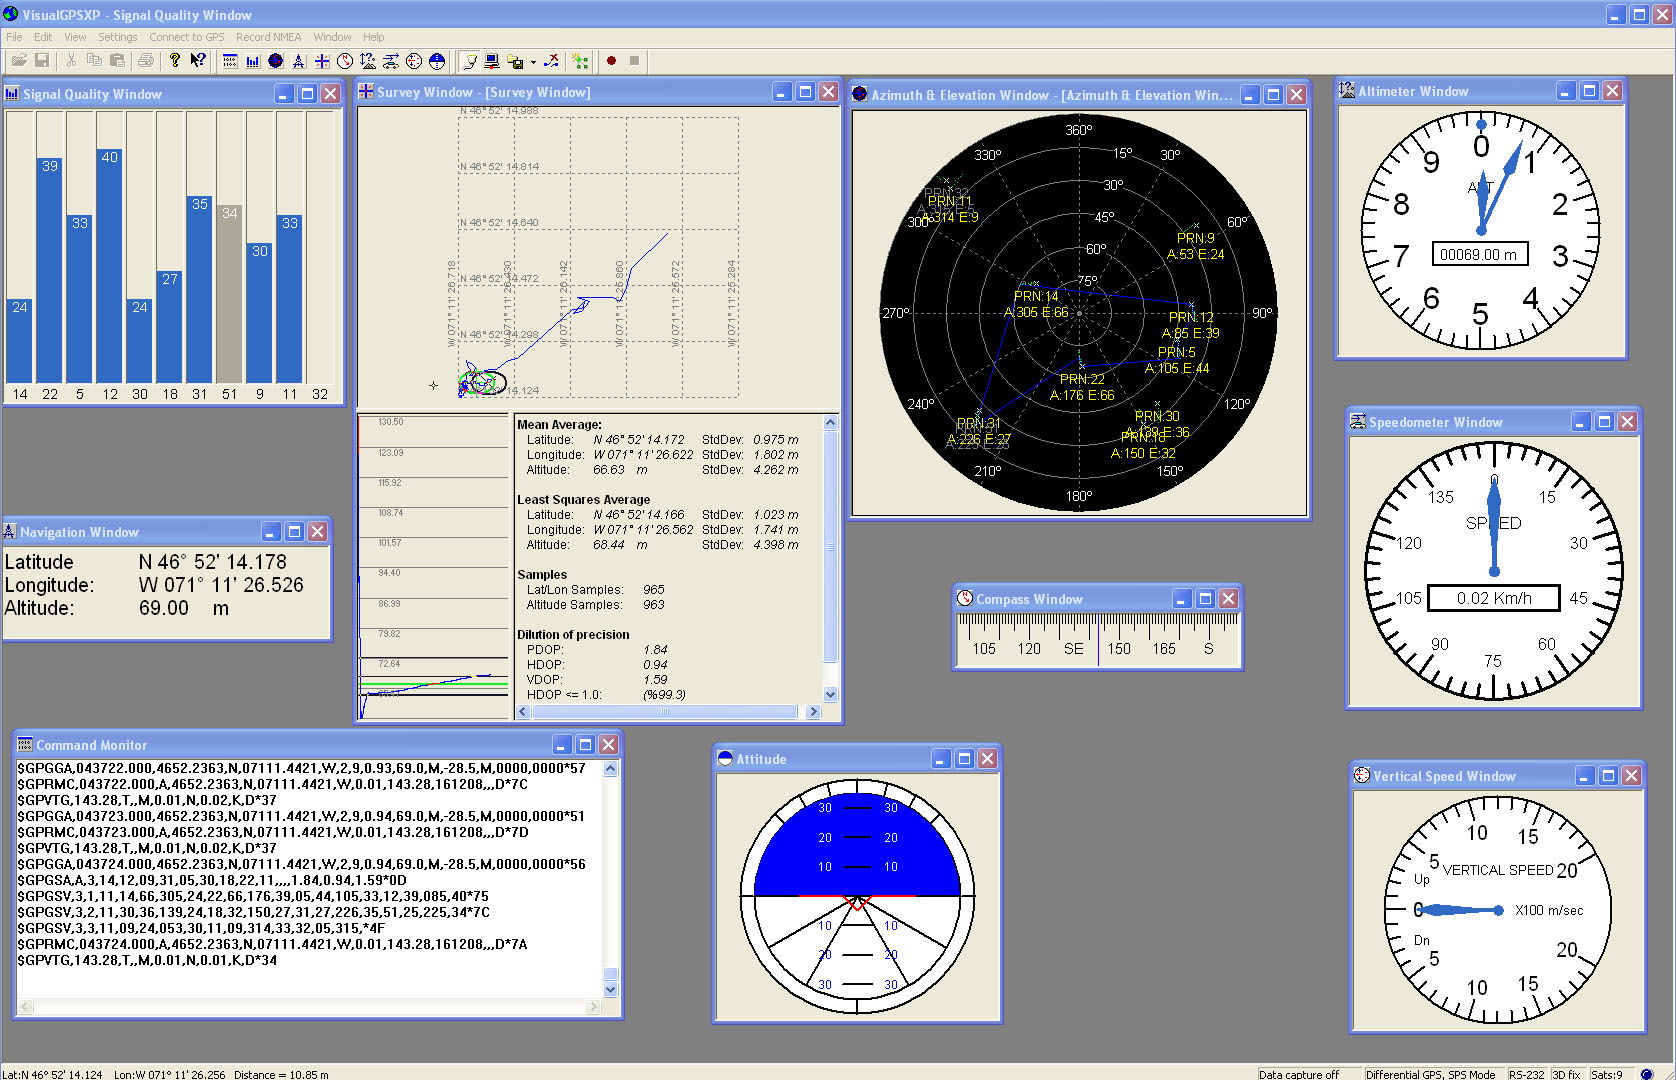
Task: Click the folder-and-disk NMEA file toolbar icon
Action: 515,61
